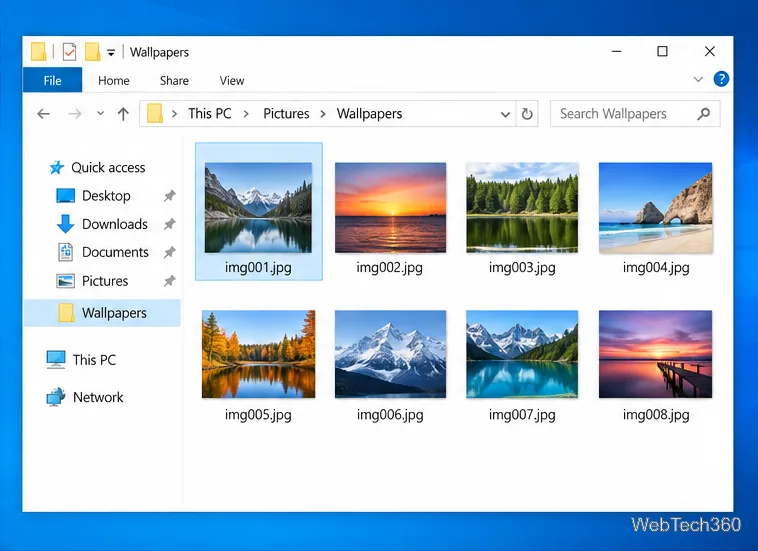Switch to the Share ribbon tab
The width and height of the screenshot is (758, 551).
point(174,80)
